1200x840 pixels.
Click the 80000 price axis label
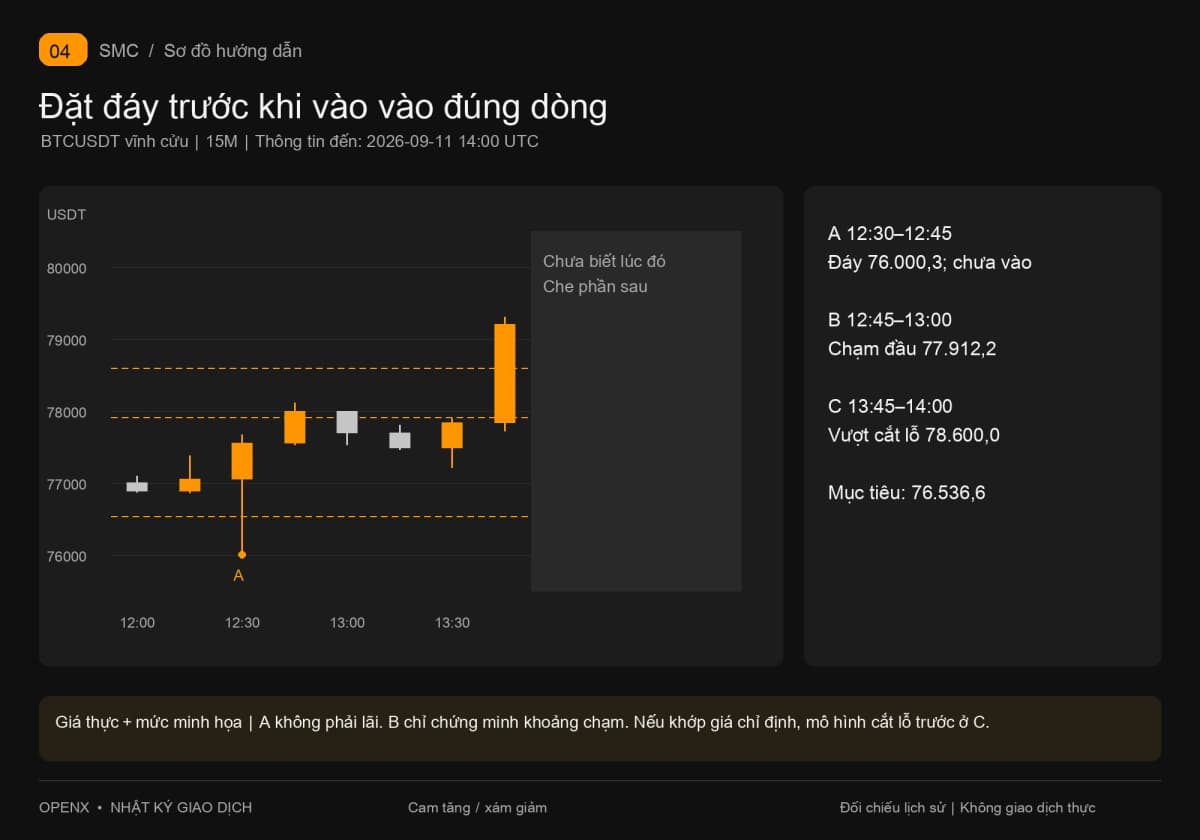[x=67, y=268]
